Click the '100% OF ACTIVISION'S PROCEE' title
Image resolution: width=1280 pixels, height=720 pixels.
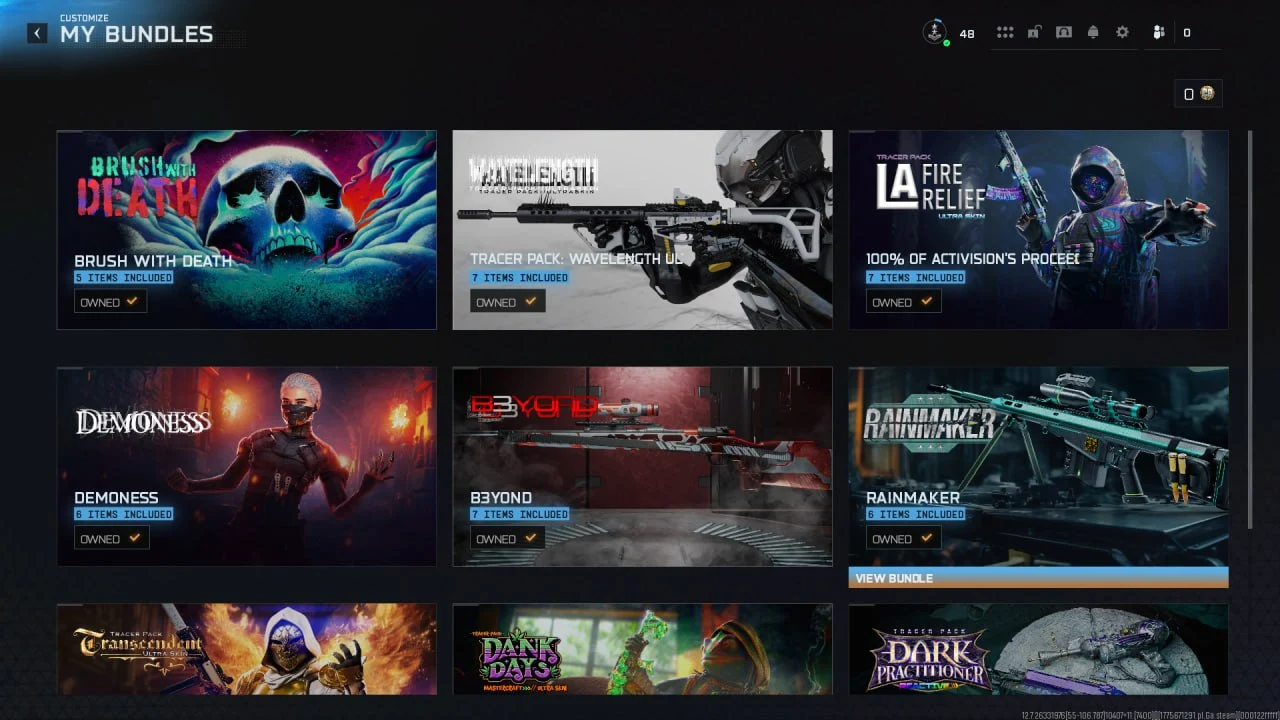coord(973,259)
